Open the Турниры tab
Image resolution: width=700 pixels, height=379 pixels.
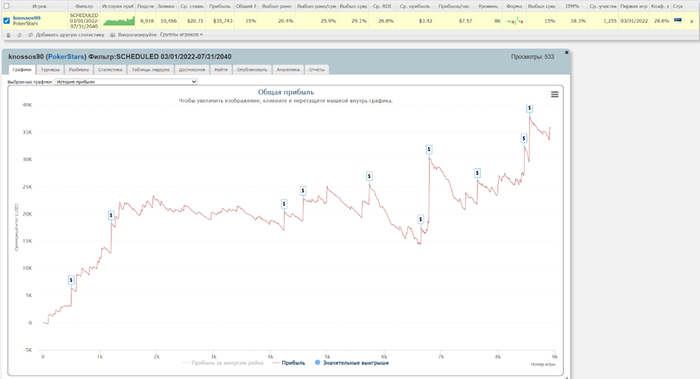pyautogui.click(x=50, y=70)
